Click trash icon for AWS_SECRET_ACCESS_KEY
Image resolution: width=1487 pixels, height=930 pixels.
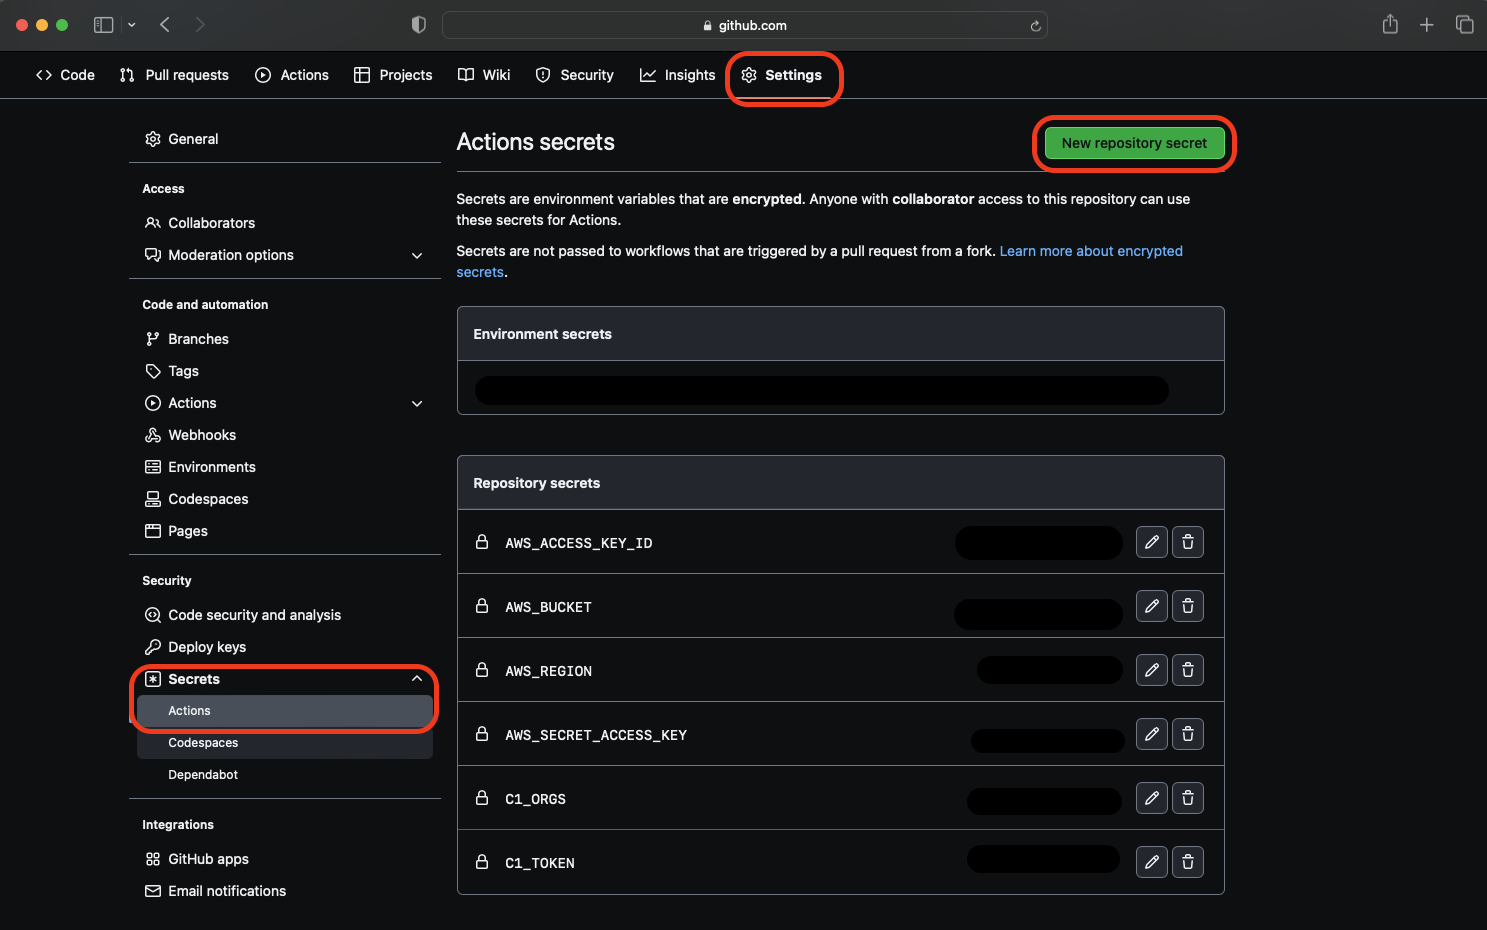(x=1187, y=734)
